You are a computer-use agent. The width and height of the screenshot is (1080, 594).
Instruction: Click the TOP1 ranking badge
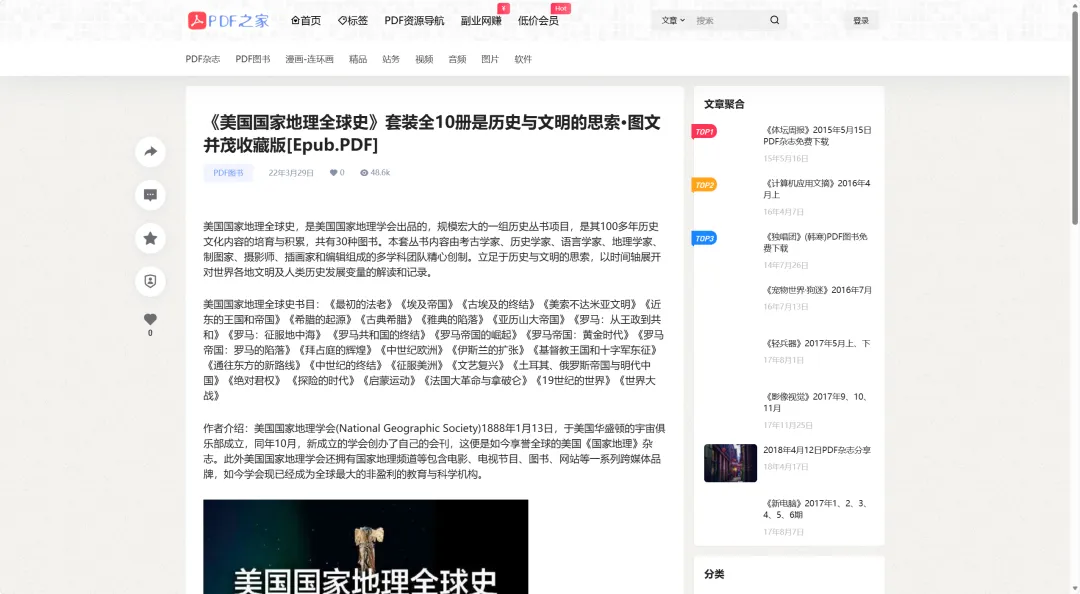[704, 132]
